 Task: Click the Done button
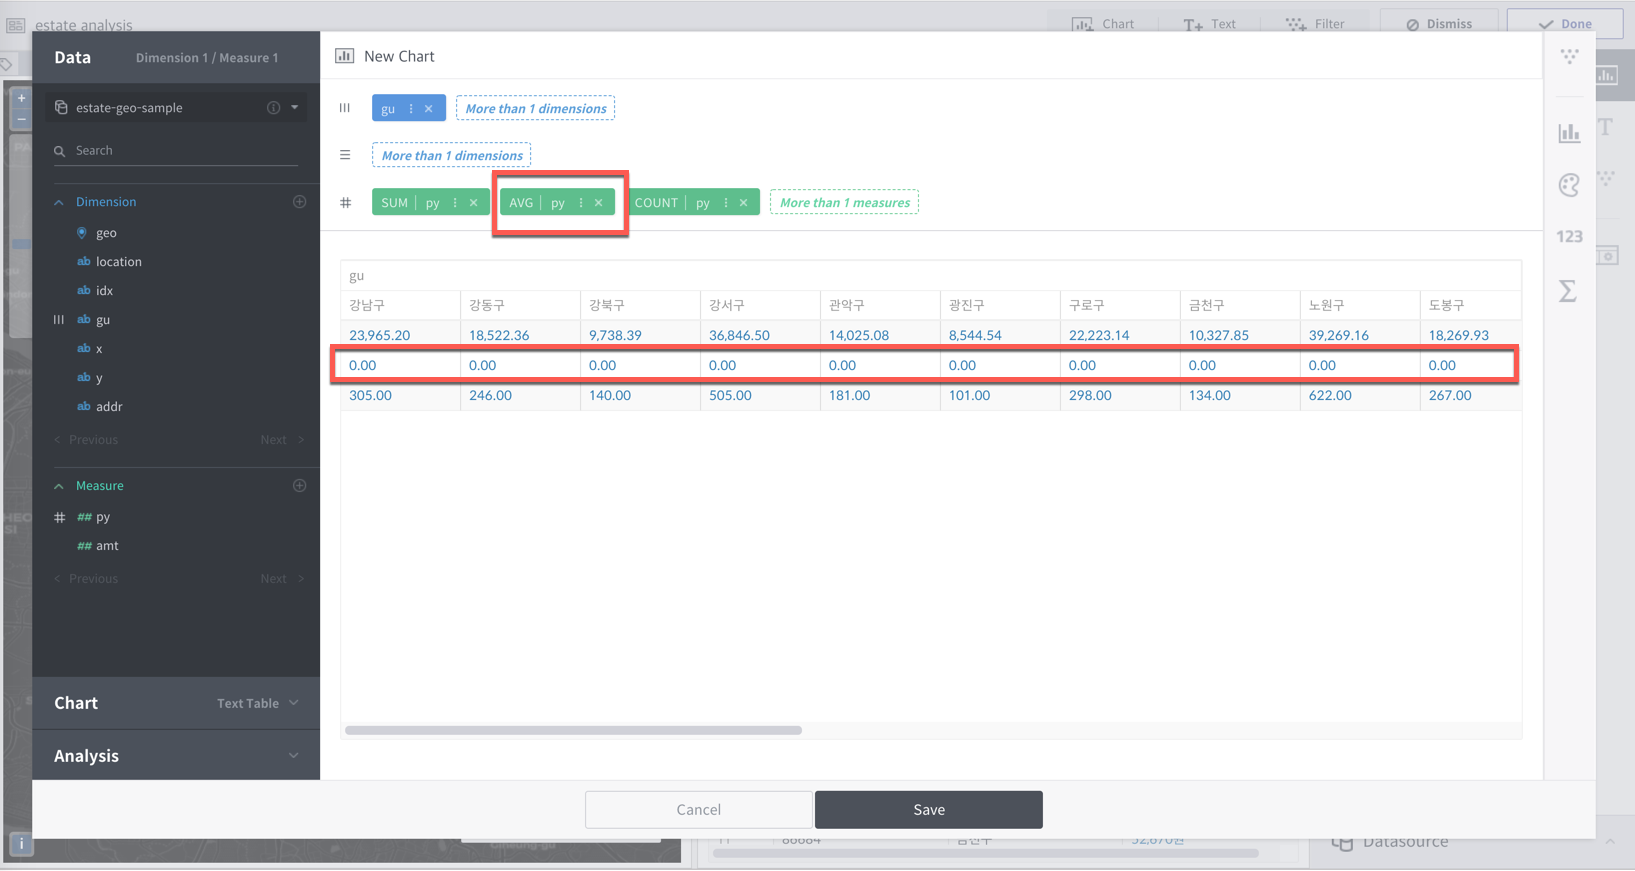coord(1565,23)
